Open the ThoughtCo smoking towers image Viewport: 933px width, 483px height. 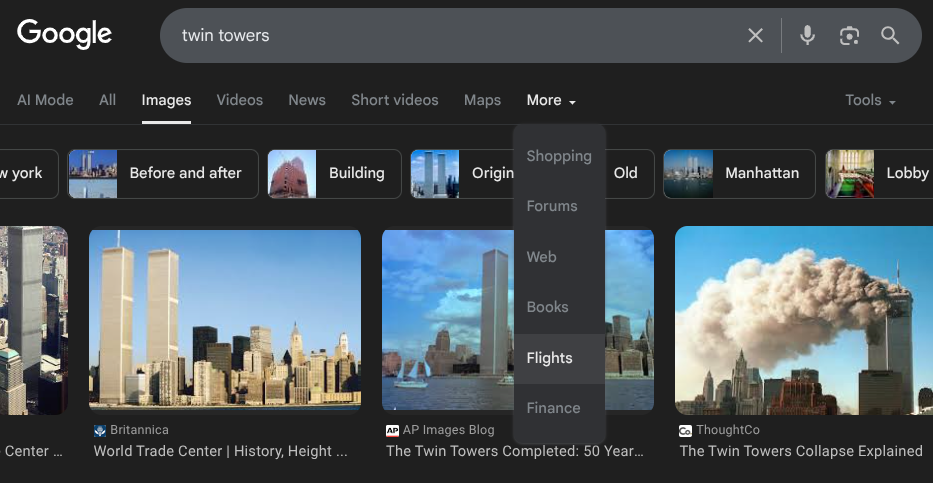click(803, 319)
